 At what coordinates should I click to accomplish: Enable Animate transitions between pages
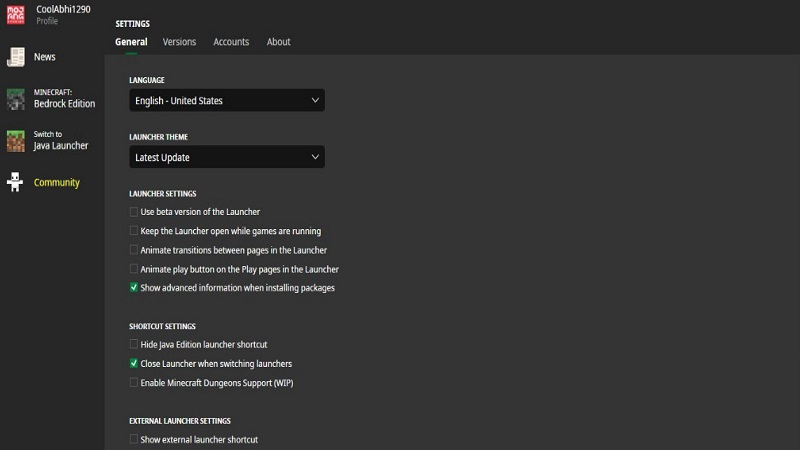click(x=134, y=250)
